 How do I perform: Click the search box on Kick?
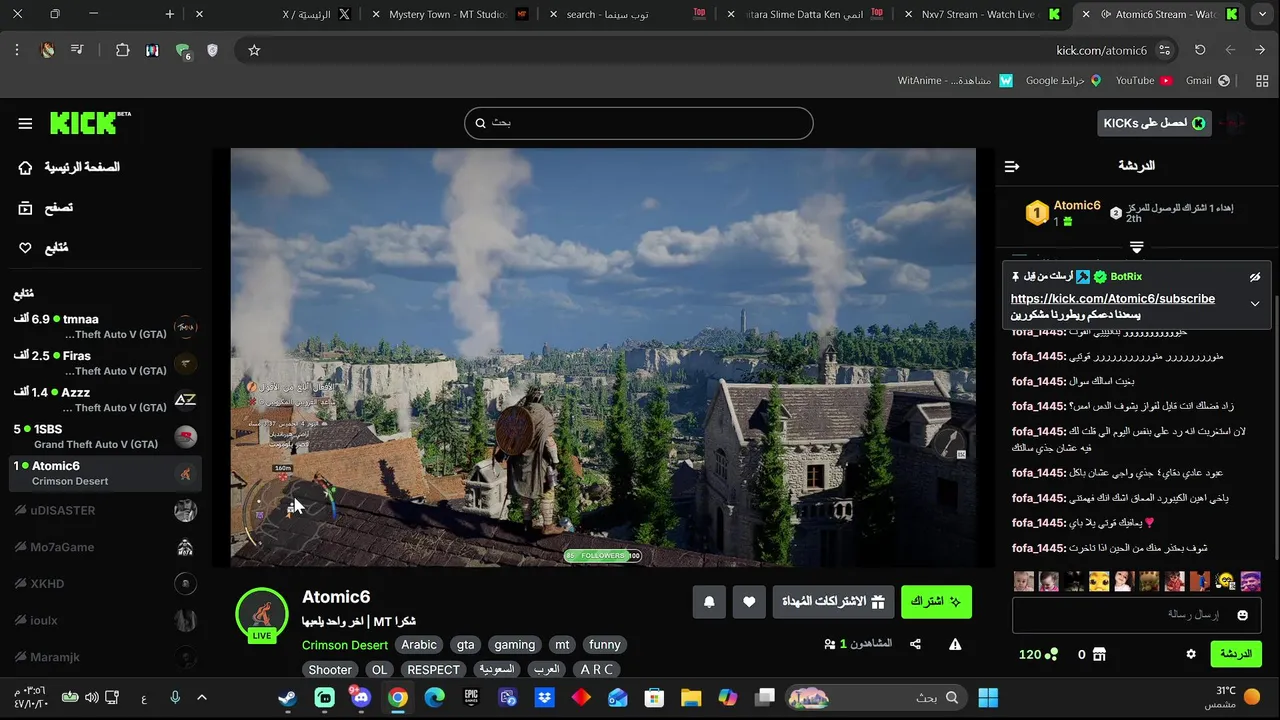click(x=638, y=123)
